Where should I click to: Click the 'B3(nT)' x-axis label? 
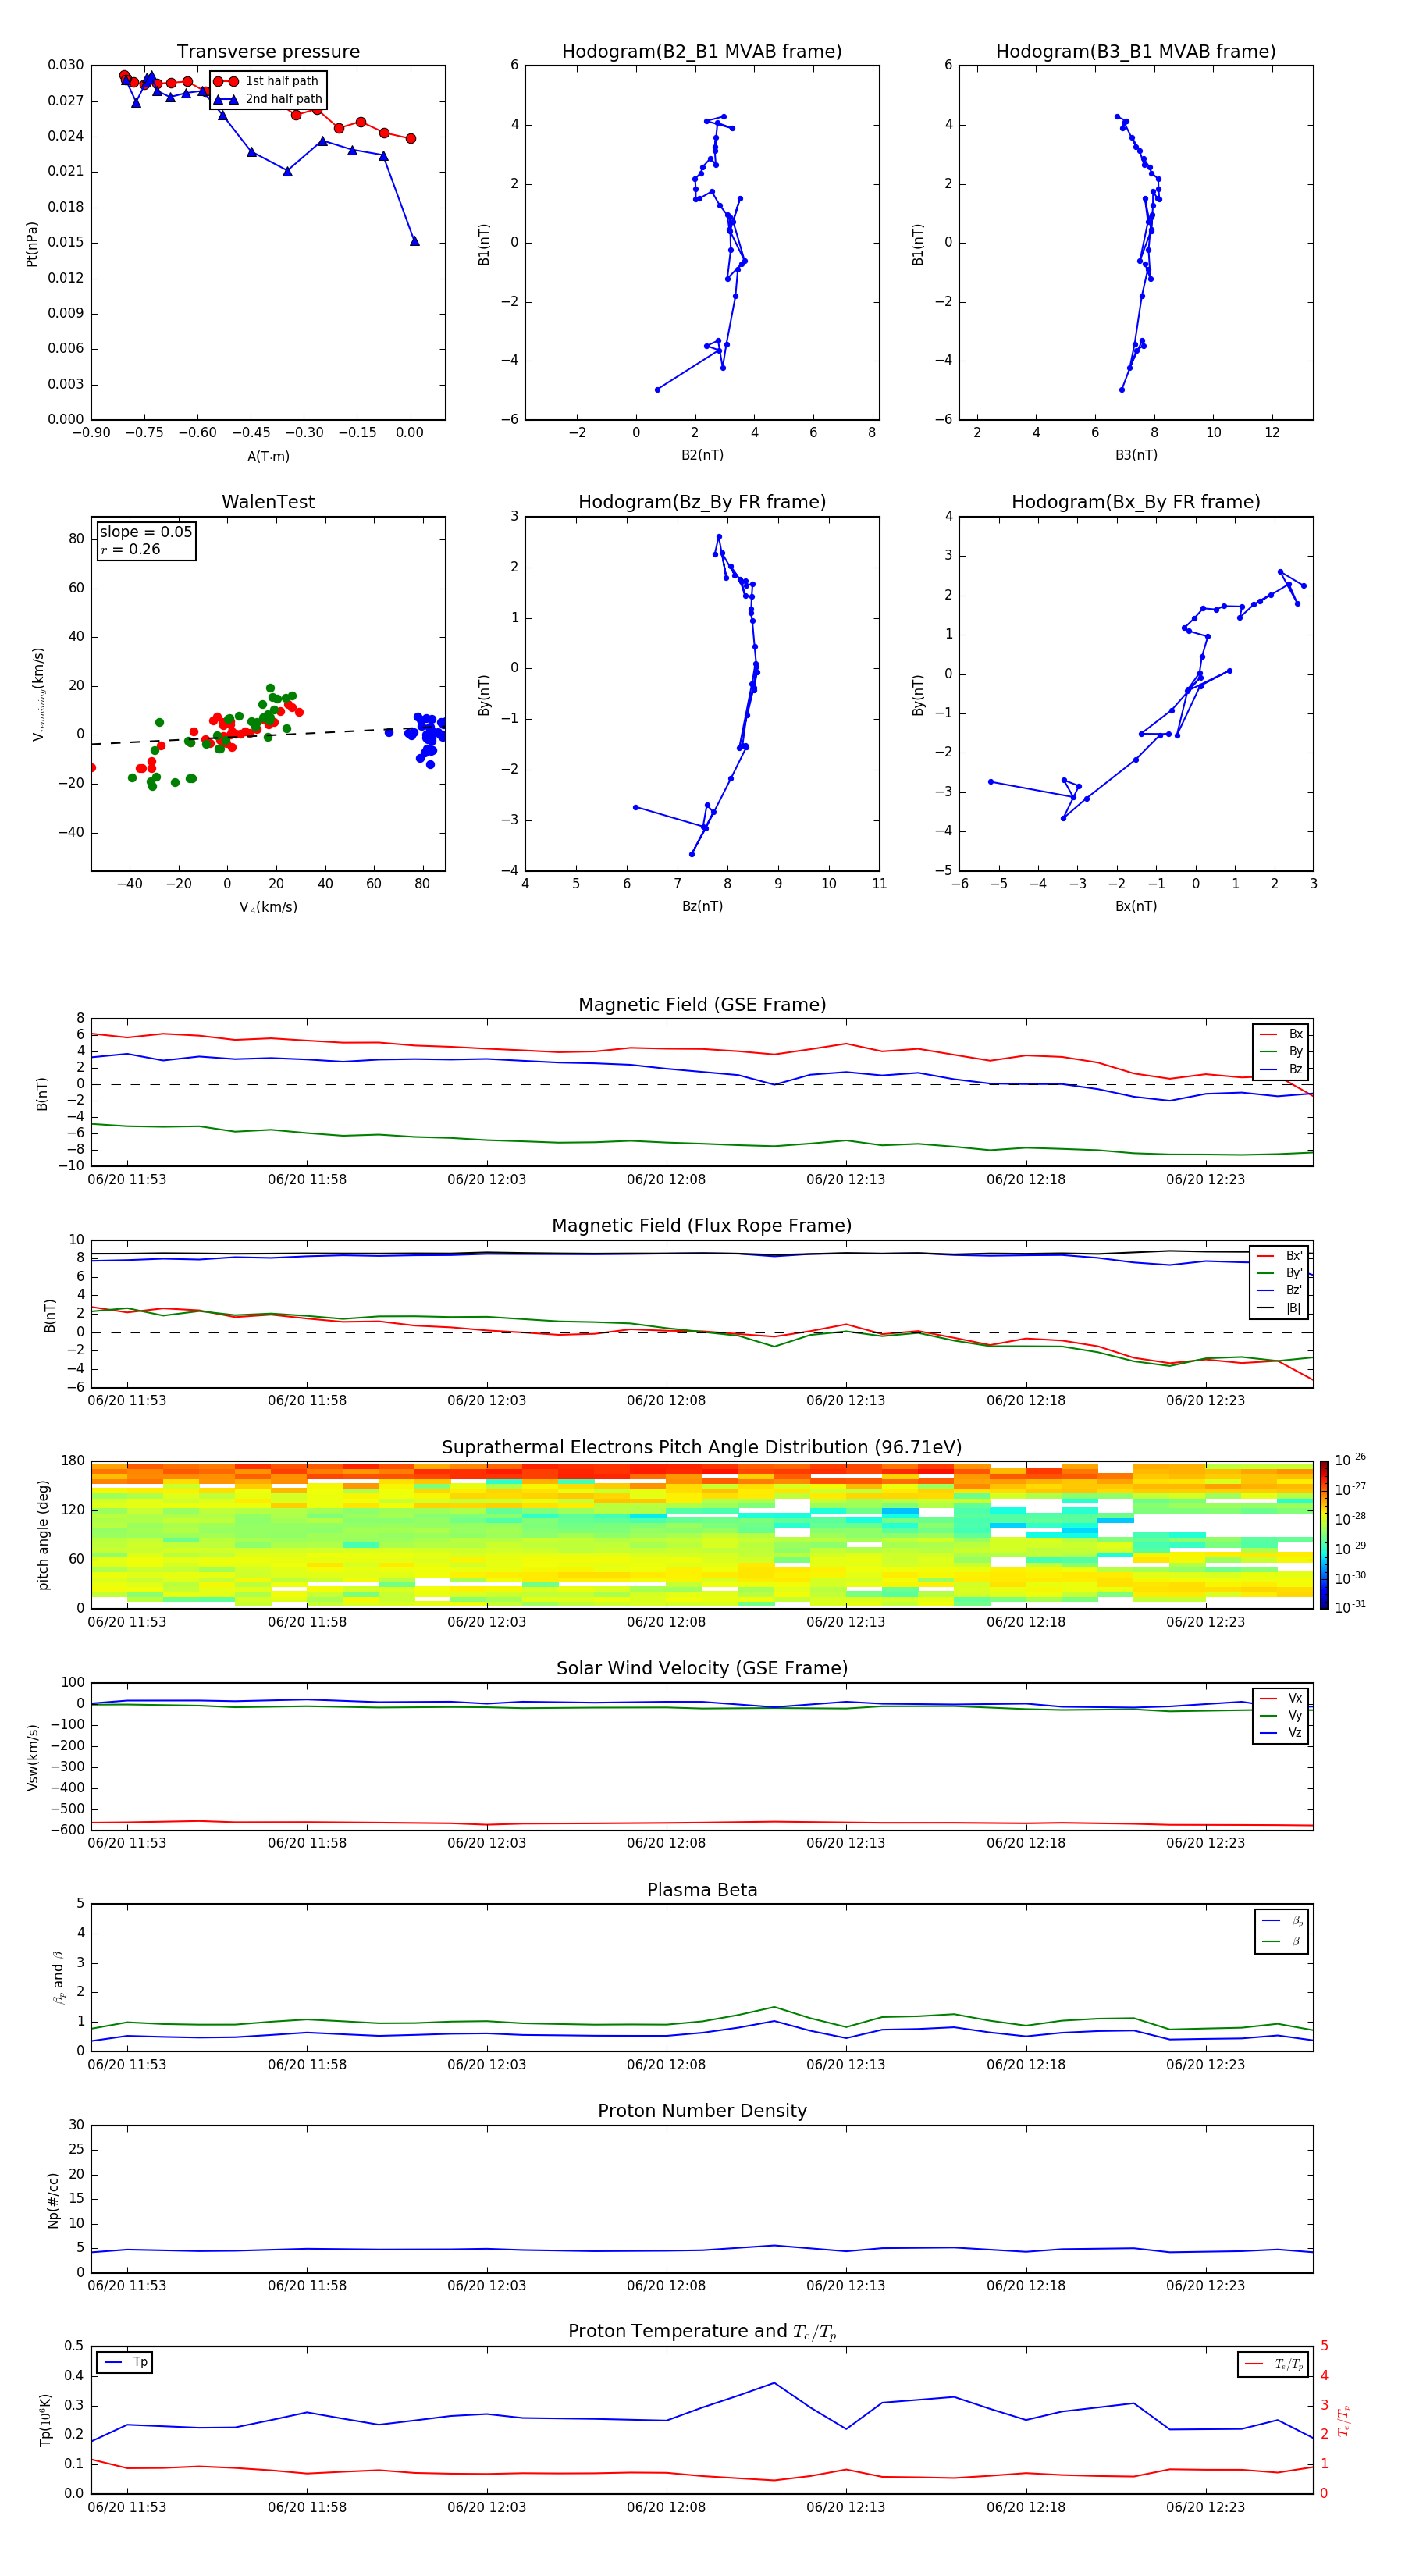[x=1136, y=455]
